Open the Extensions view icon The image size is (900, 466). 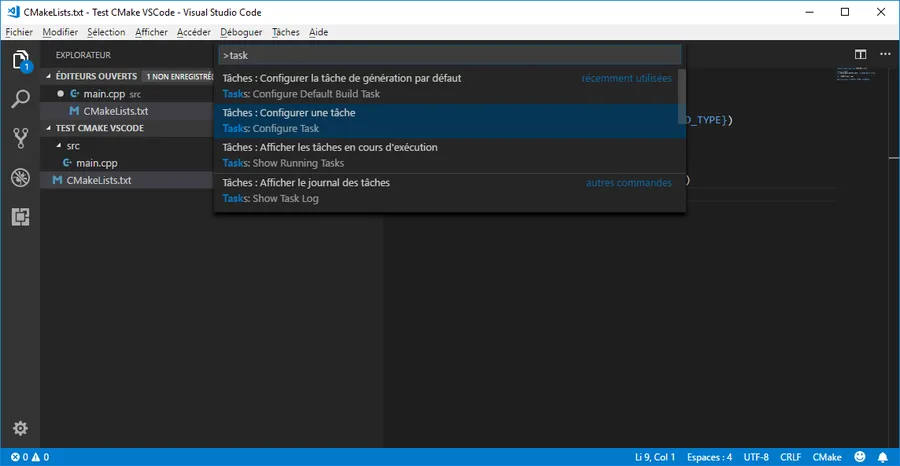coord(20,217)
